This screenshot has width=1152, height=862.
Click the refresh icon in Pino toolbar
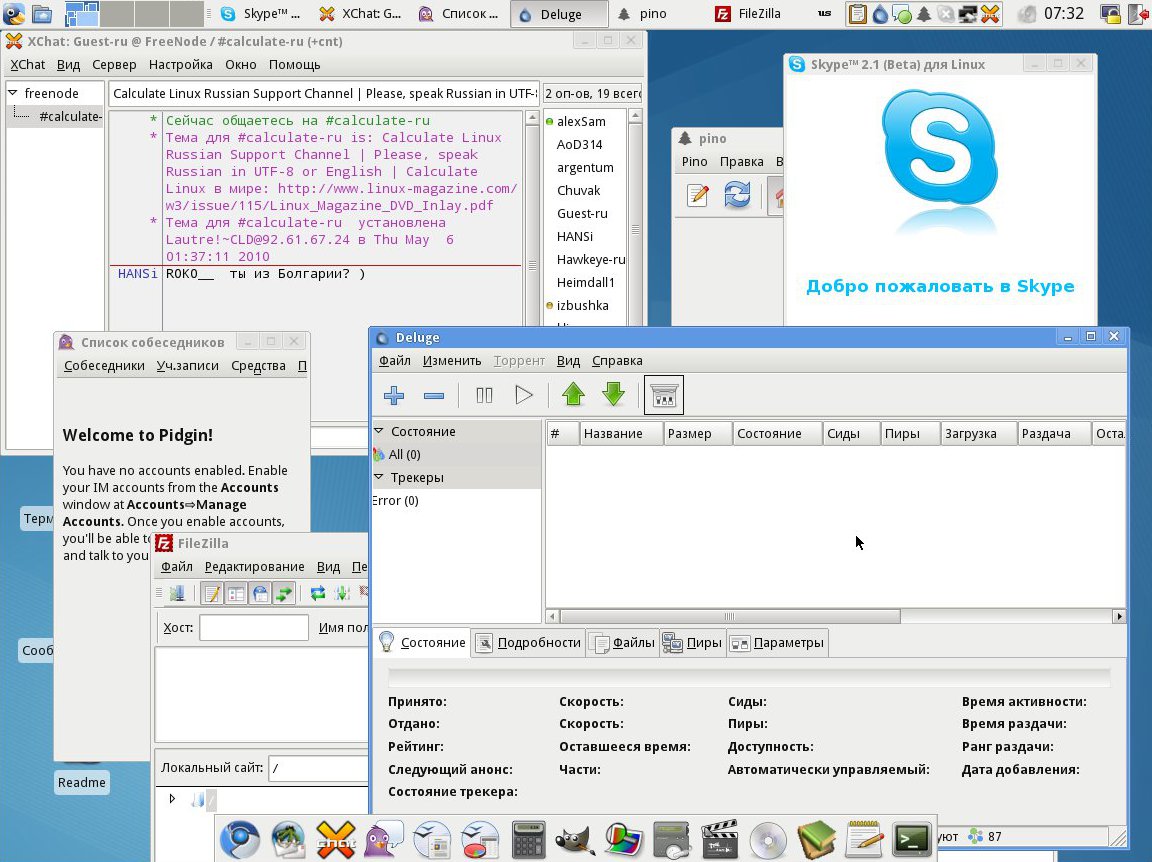pos(737,195)
